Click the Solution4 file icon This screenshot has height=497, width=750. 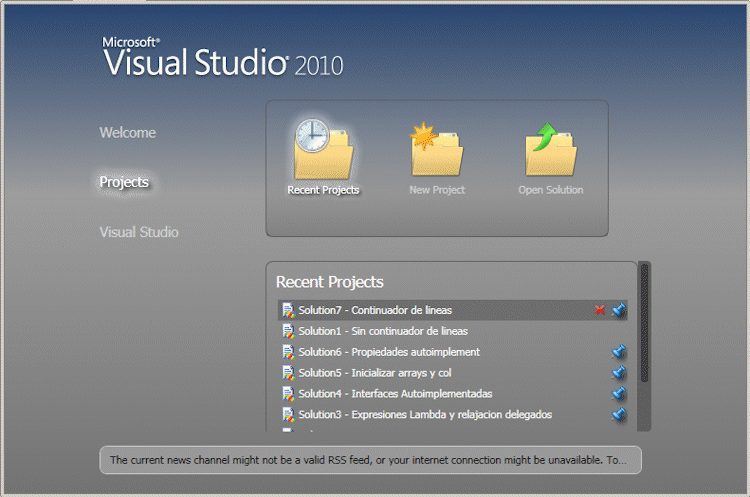click(288, 394)
